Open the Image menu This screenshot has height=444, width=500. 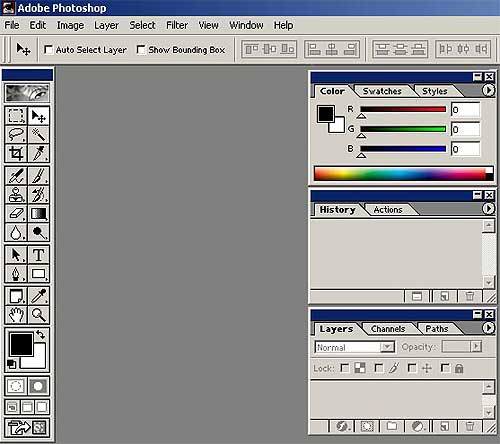[x=70, y=25]
